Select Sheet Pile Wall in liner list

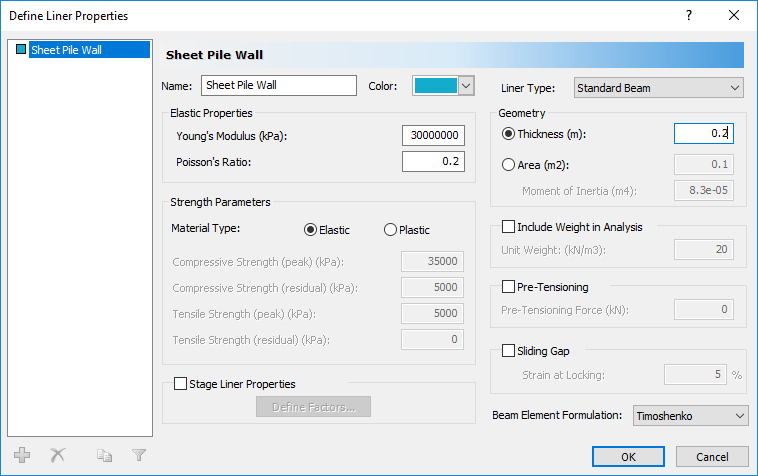pos(66,49)
